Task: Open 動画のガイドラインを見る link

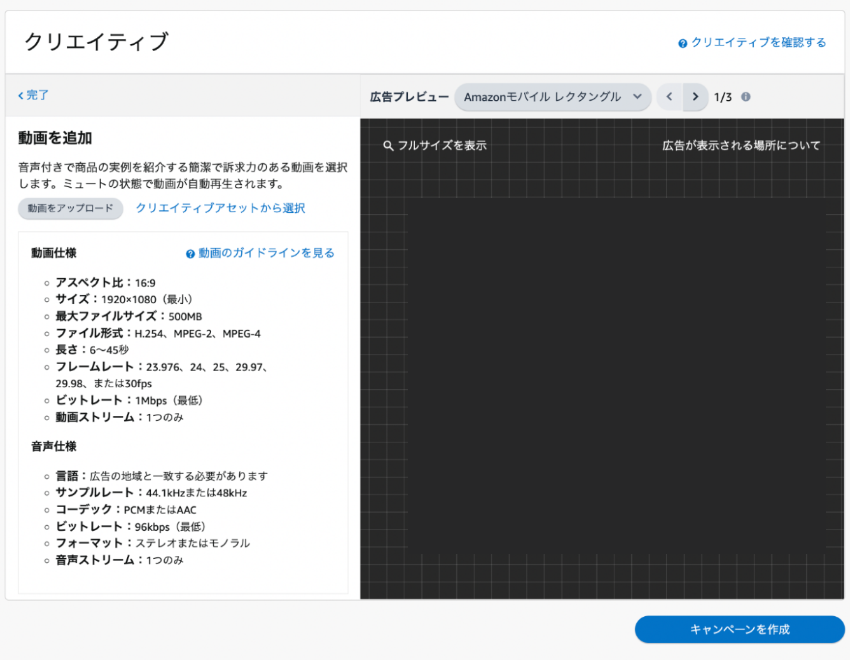Action: point(260,253)
